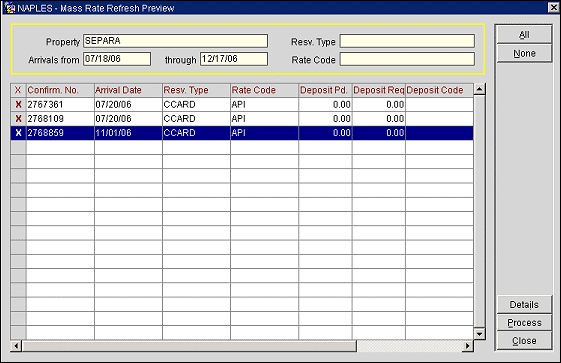Close the Mass Rate Refresh Preview window
The height and width of the screenshot is (363, 561).
tap(553, 8)
